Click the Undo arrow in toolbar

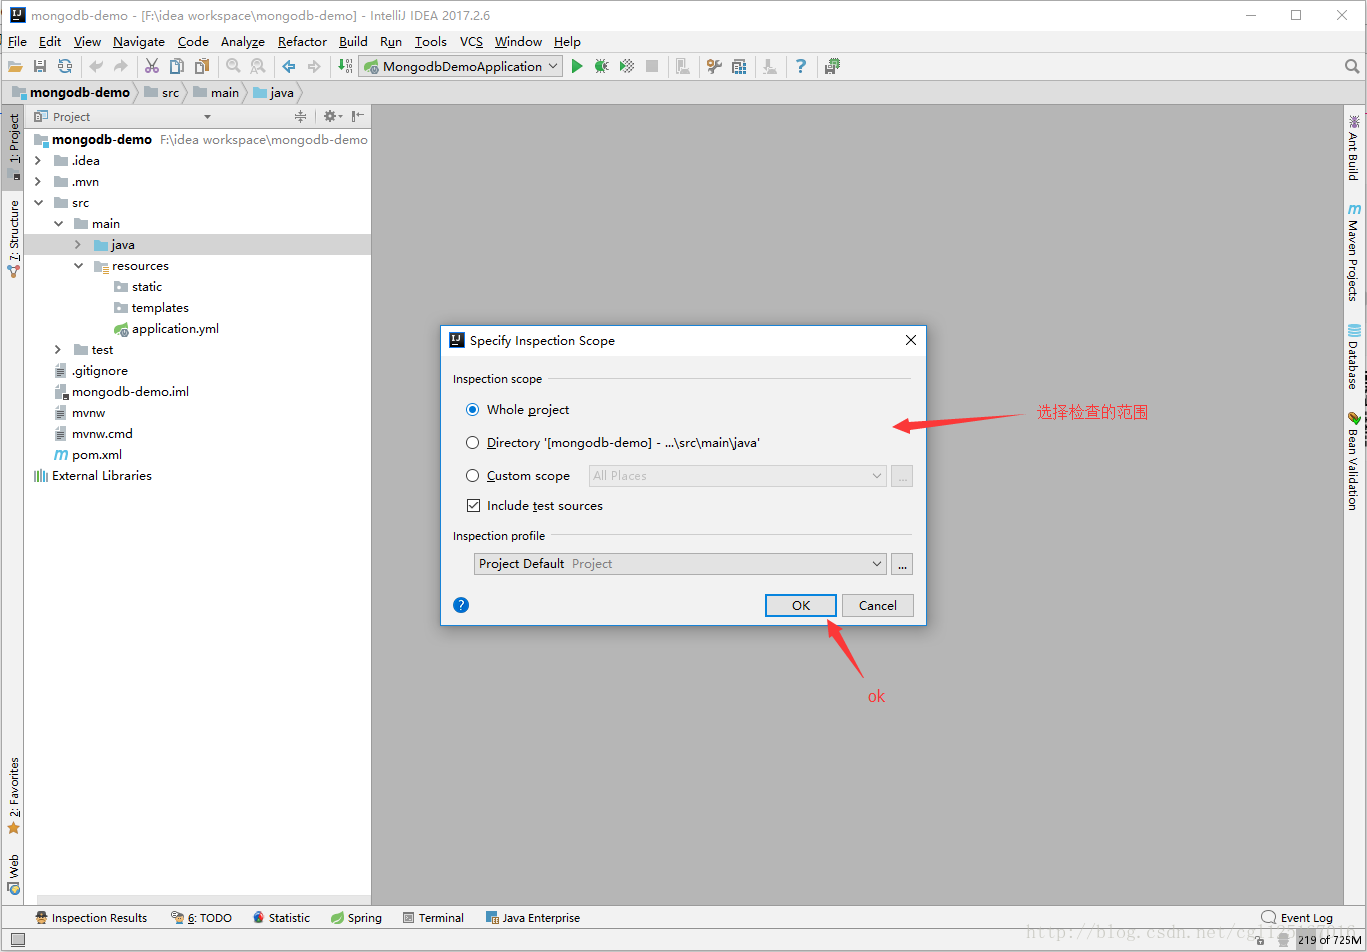point(96,67)
